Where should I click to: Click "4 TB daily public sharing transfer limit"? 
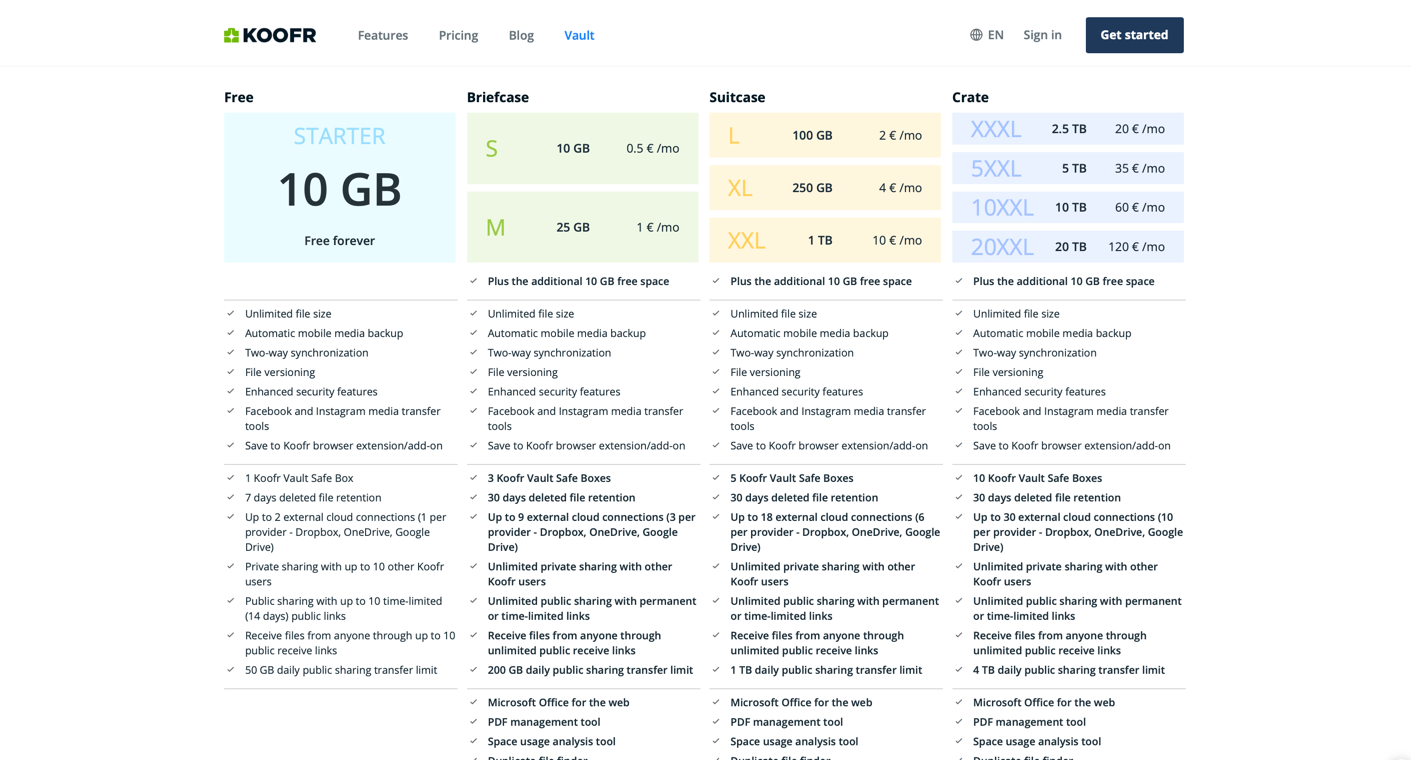[1069, 670]
